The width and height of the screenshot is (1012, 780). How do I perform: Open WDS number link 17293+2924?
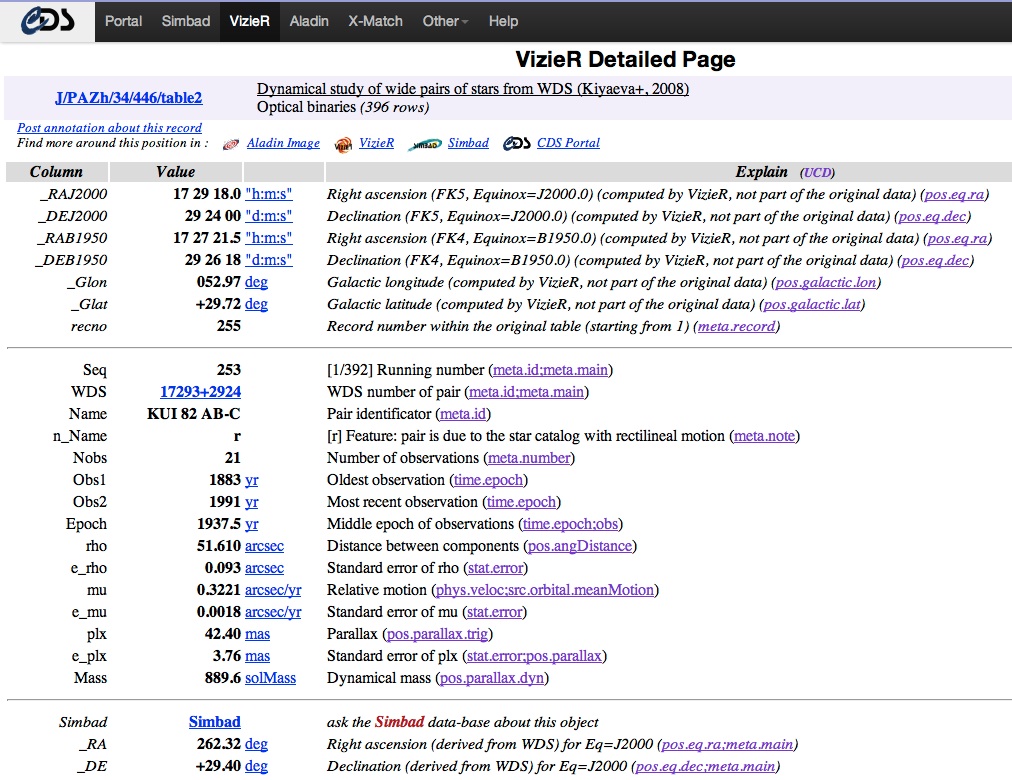(201, 392)
